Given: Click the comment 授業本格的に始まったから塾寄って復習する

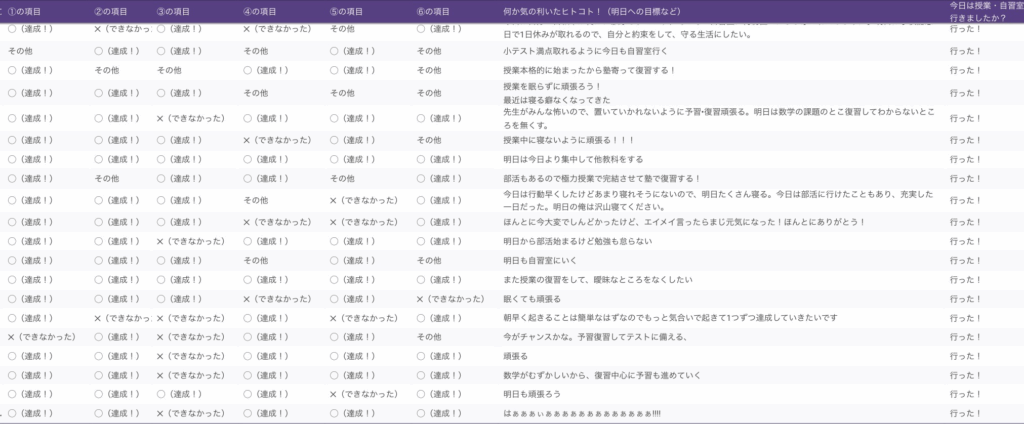Looking at the screenshot, I should click(x=589, y=70).
